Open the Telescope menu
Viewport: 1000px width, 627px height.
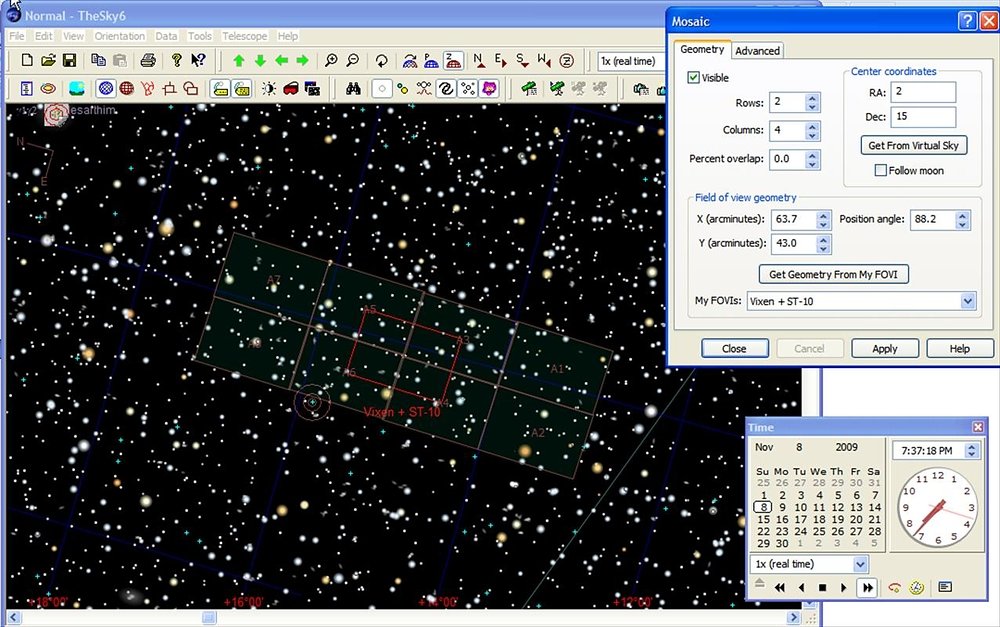[x=244, y=36]
